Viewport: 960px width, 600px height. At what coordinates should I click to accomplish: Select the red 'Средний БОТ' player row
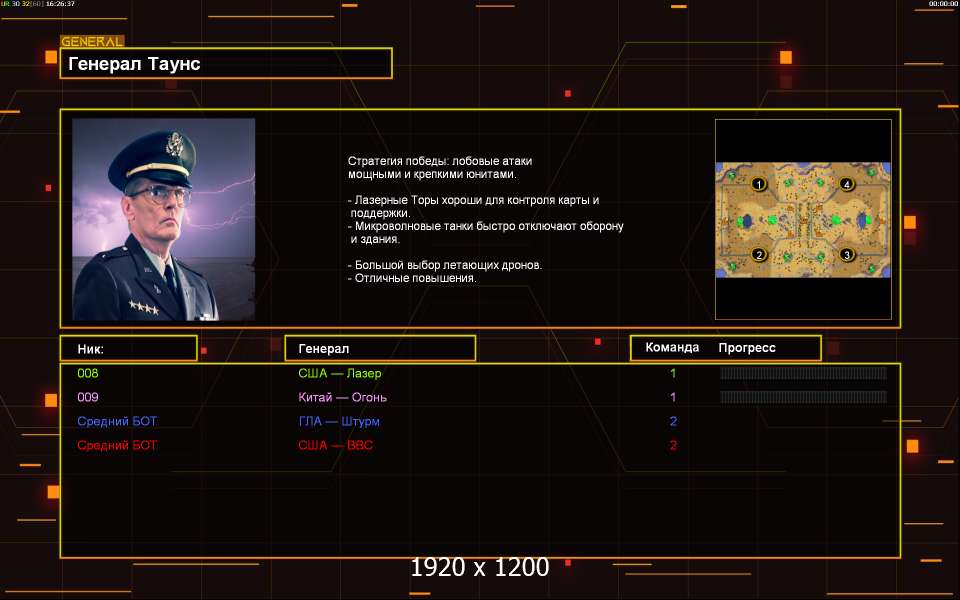[x=117, y=445]
